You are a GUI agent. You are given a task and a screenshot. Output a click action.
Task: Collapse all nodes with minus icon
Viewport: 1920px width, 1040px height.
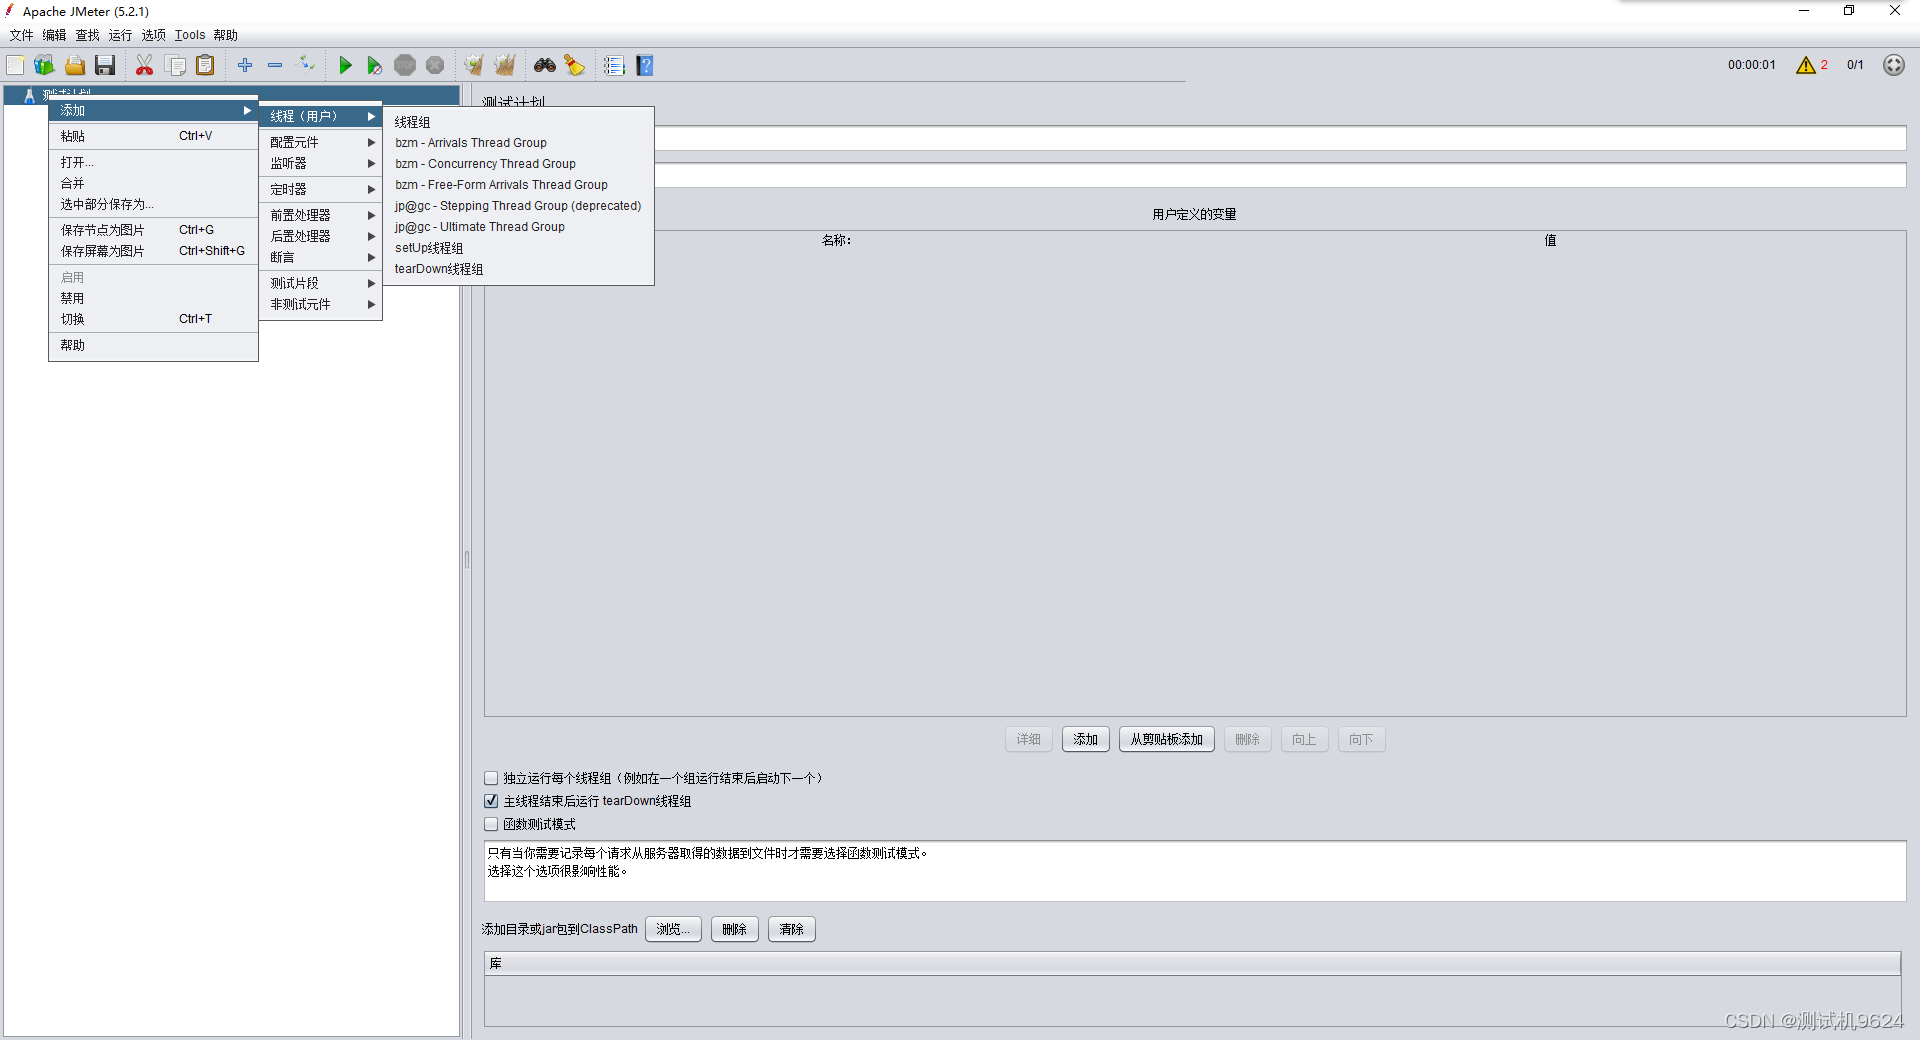pos(275,65)
